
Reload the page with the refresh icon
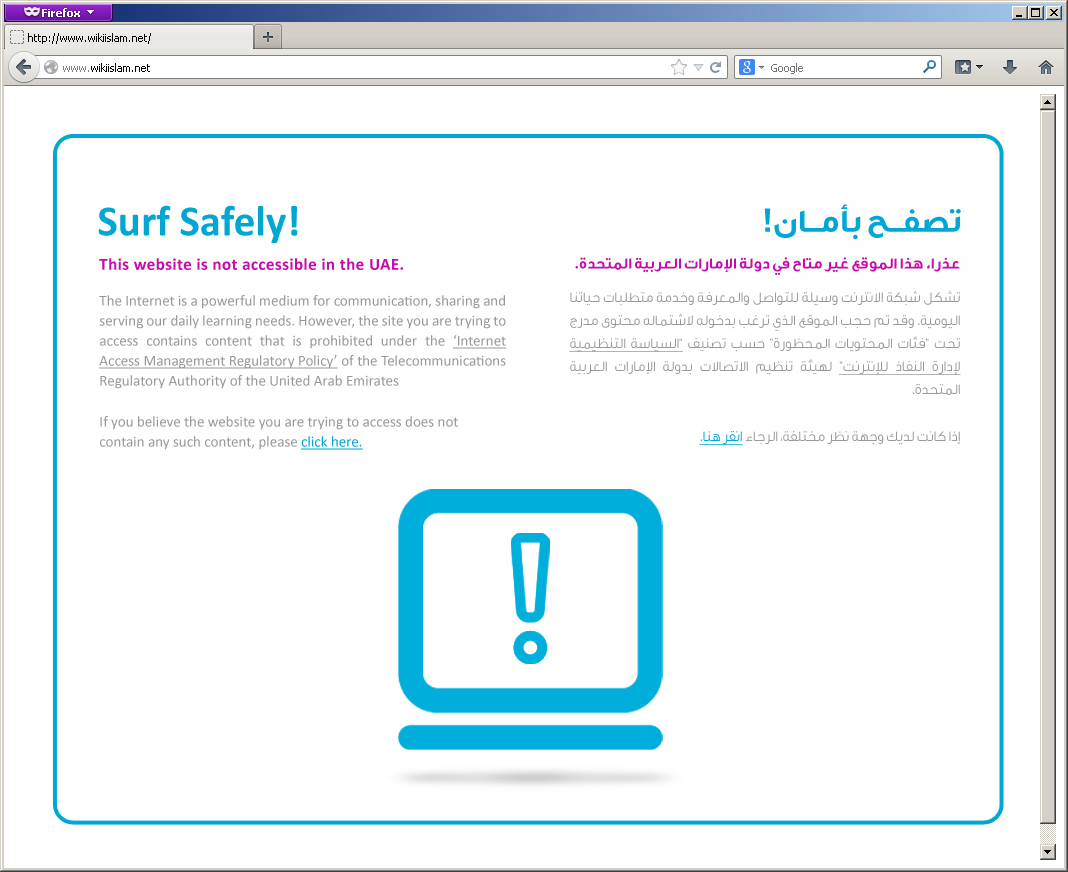[x=716, y=67]
